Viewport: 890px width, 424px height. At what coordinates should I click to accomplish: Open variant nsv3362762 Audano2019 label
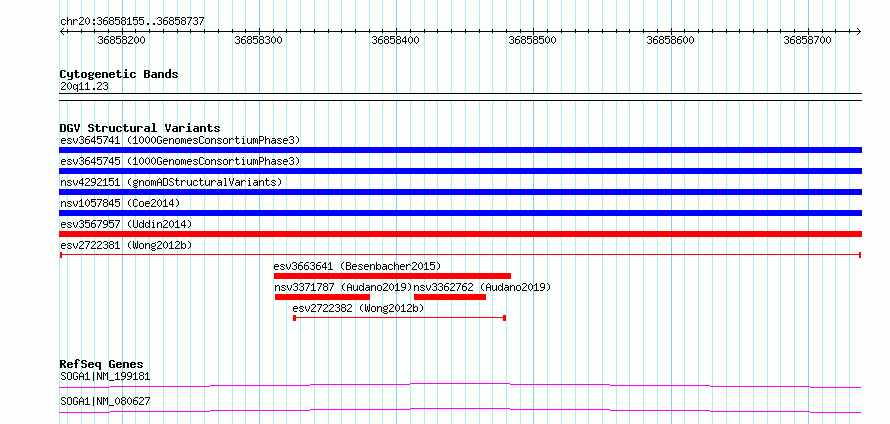pos(482,287)
